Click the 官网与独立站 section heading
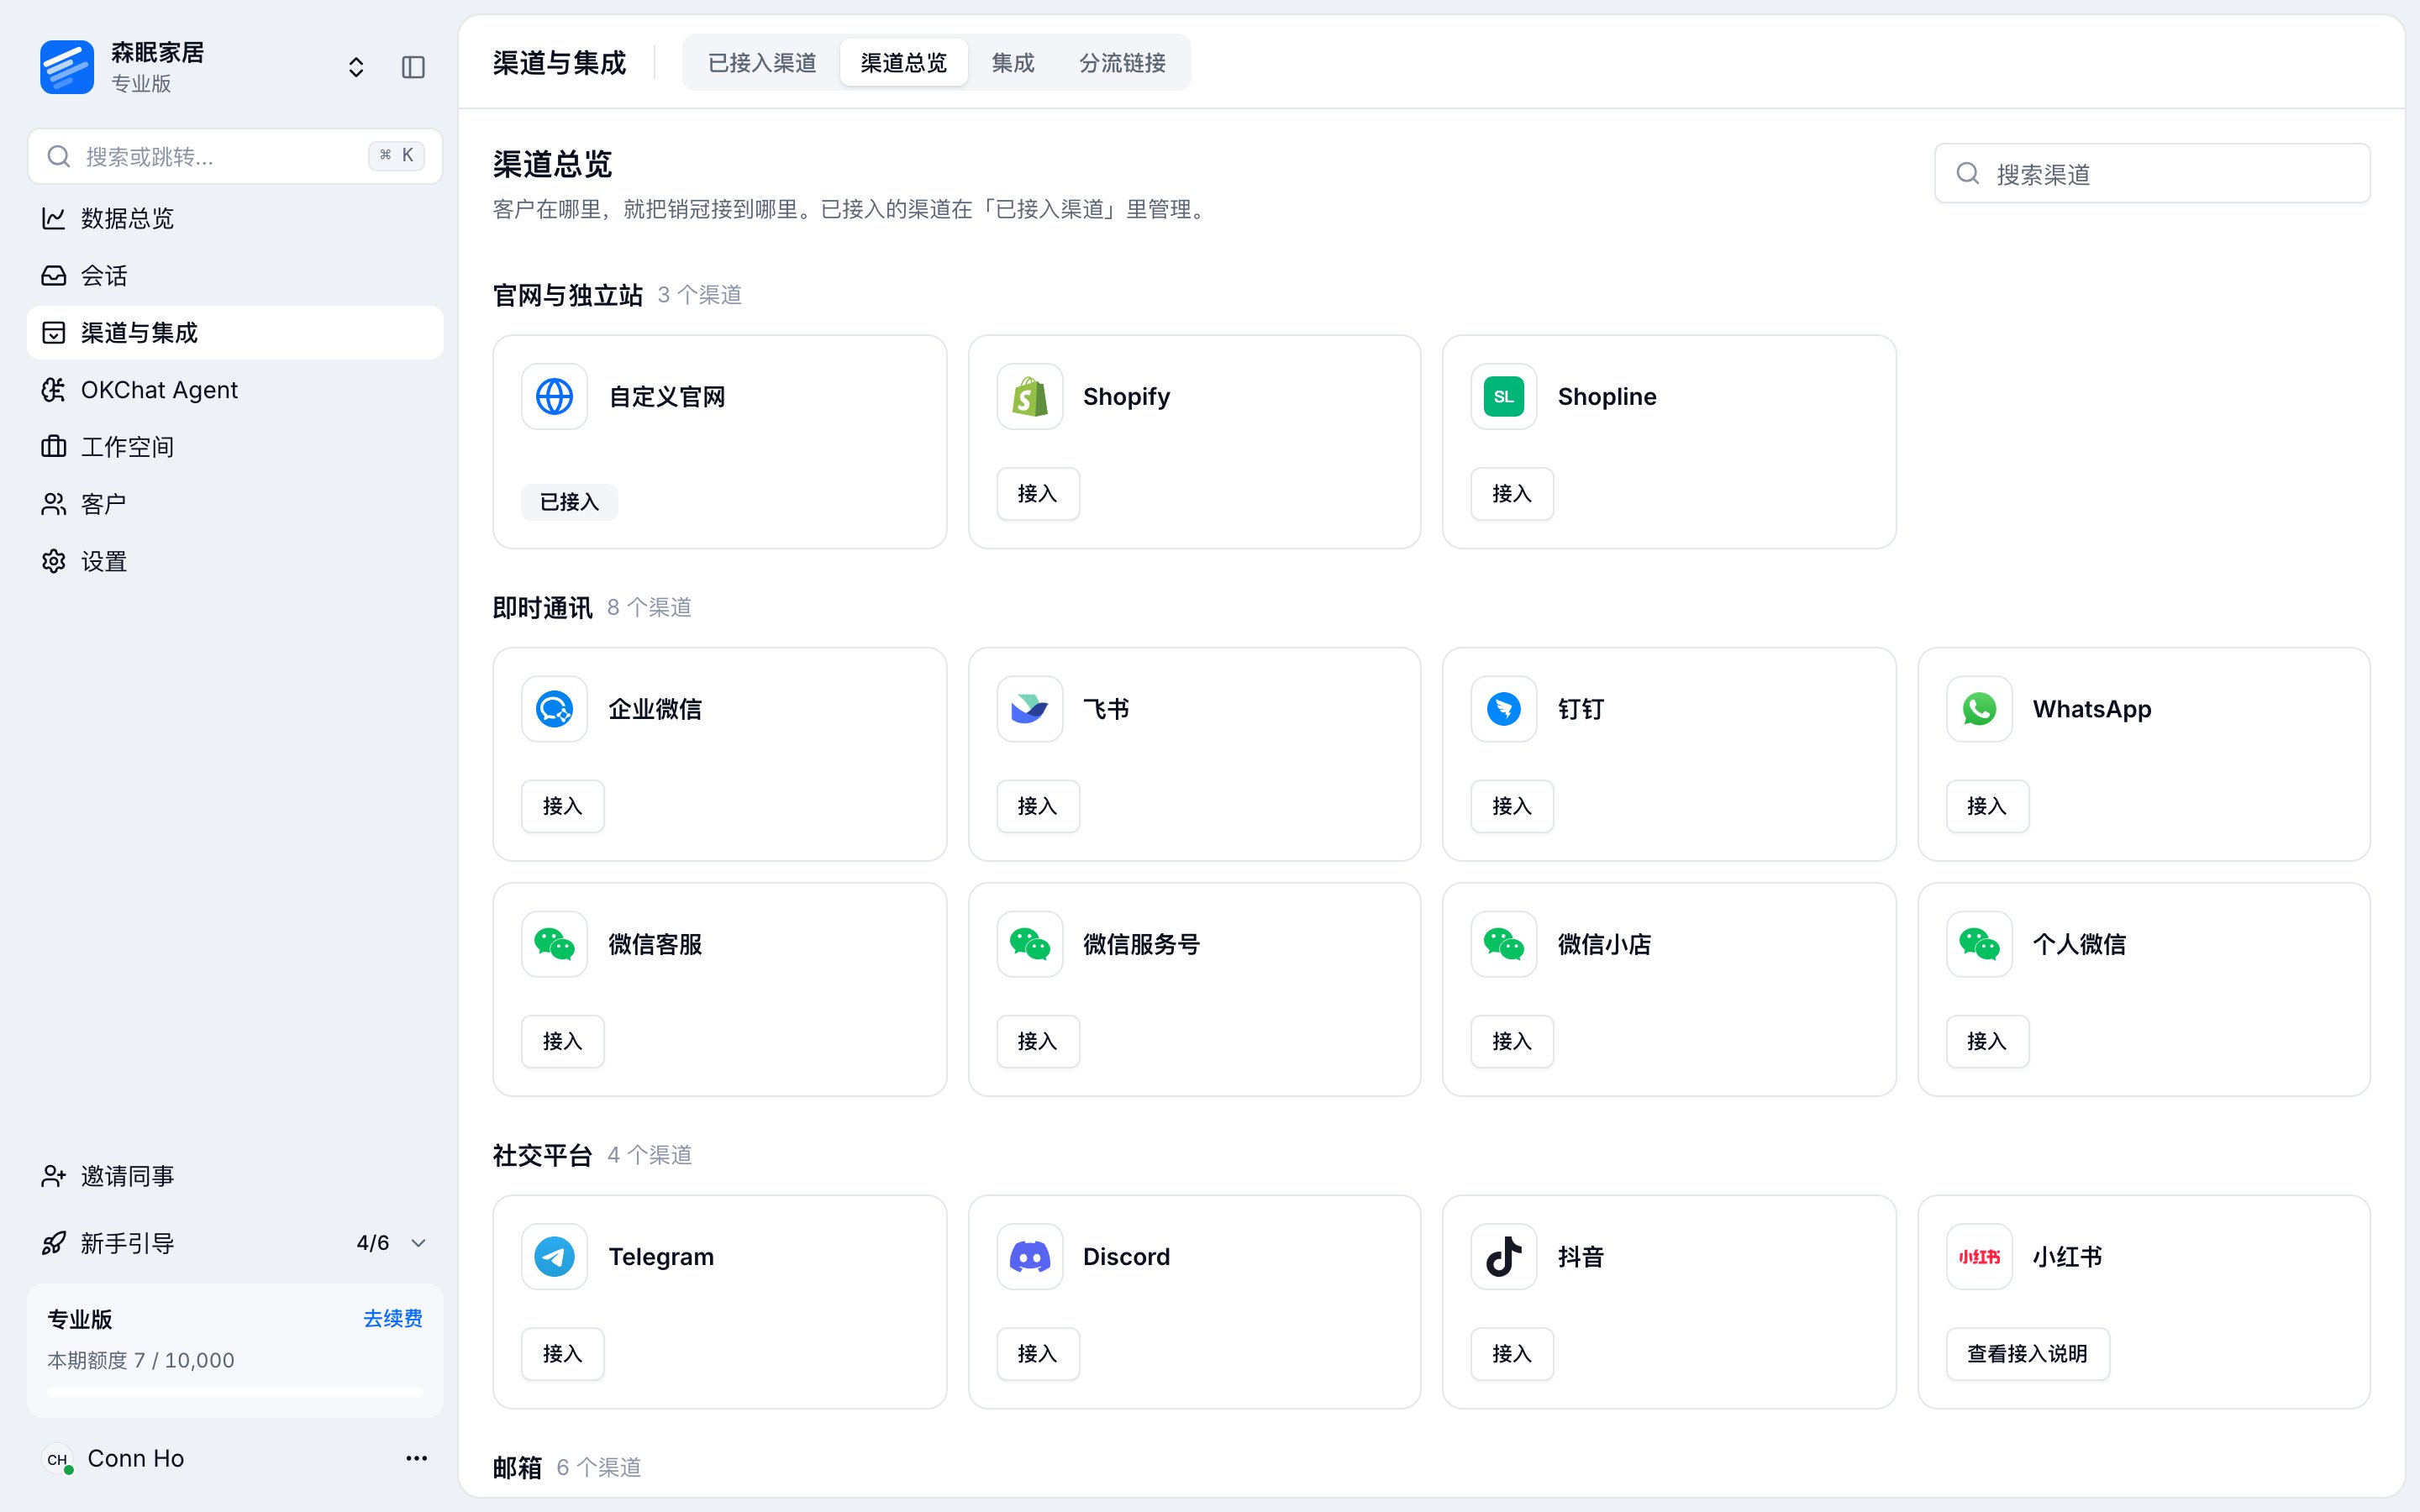 (x=568, y=296)
